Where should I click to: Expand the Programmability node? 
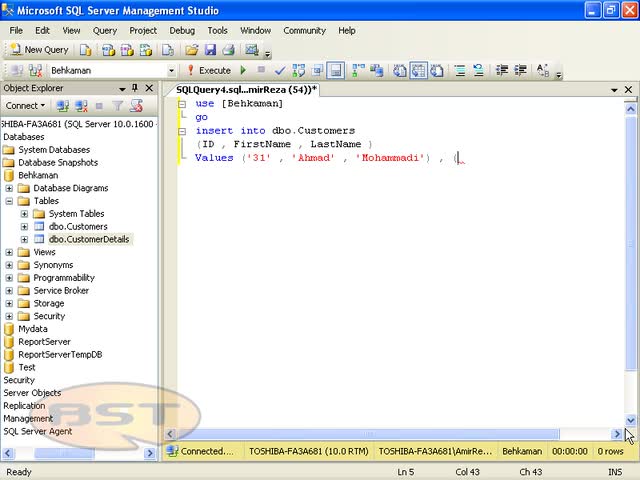9,278
